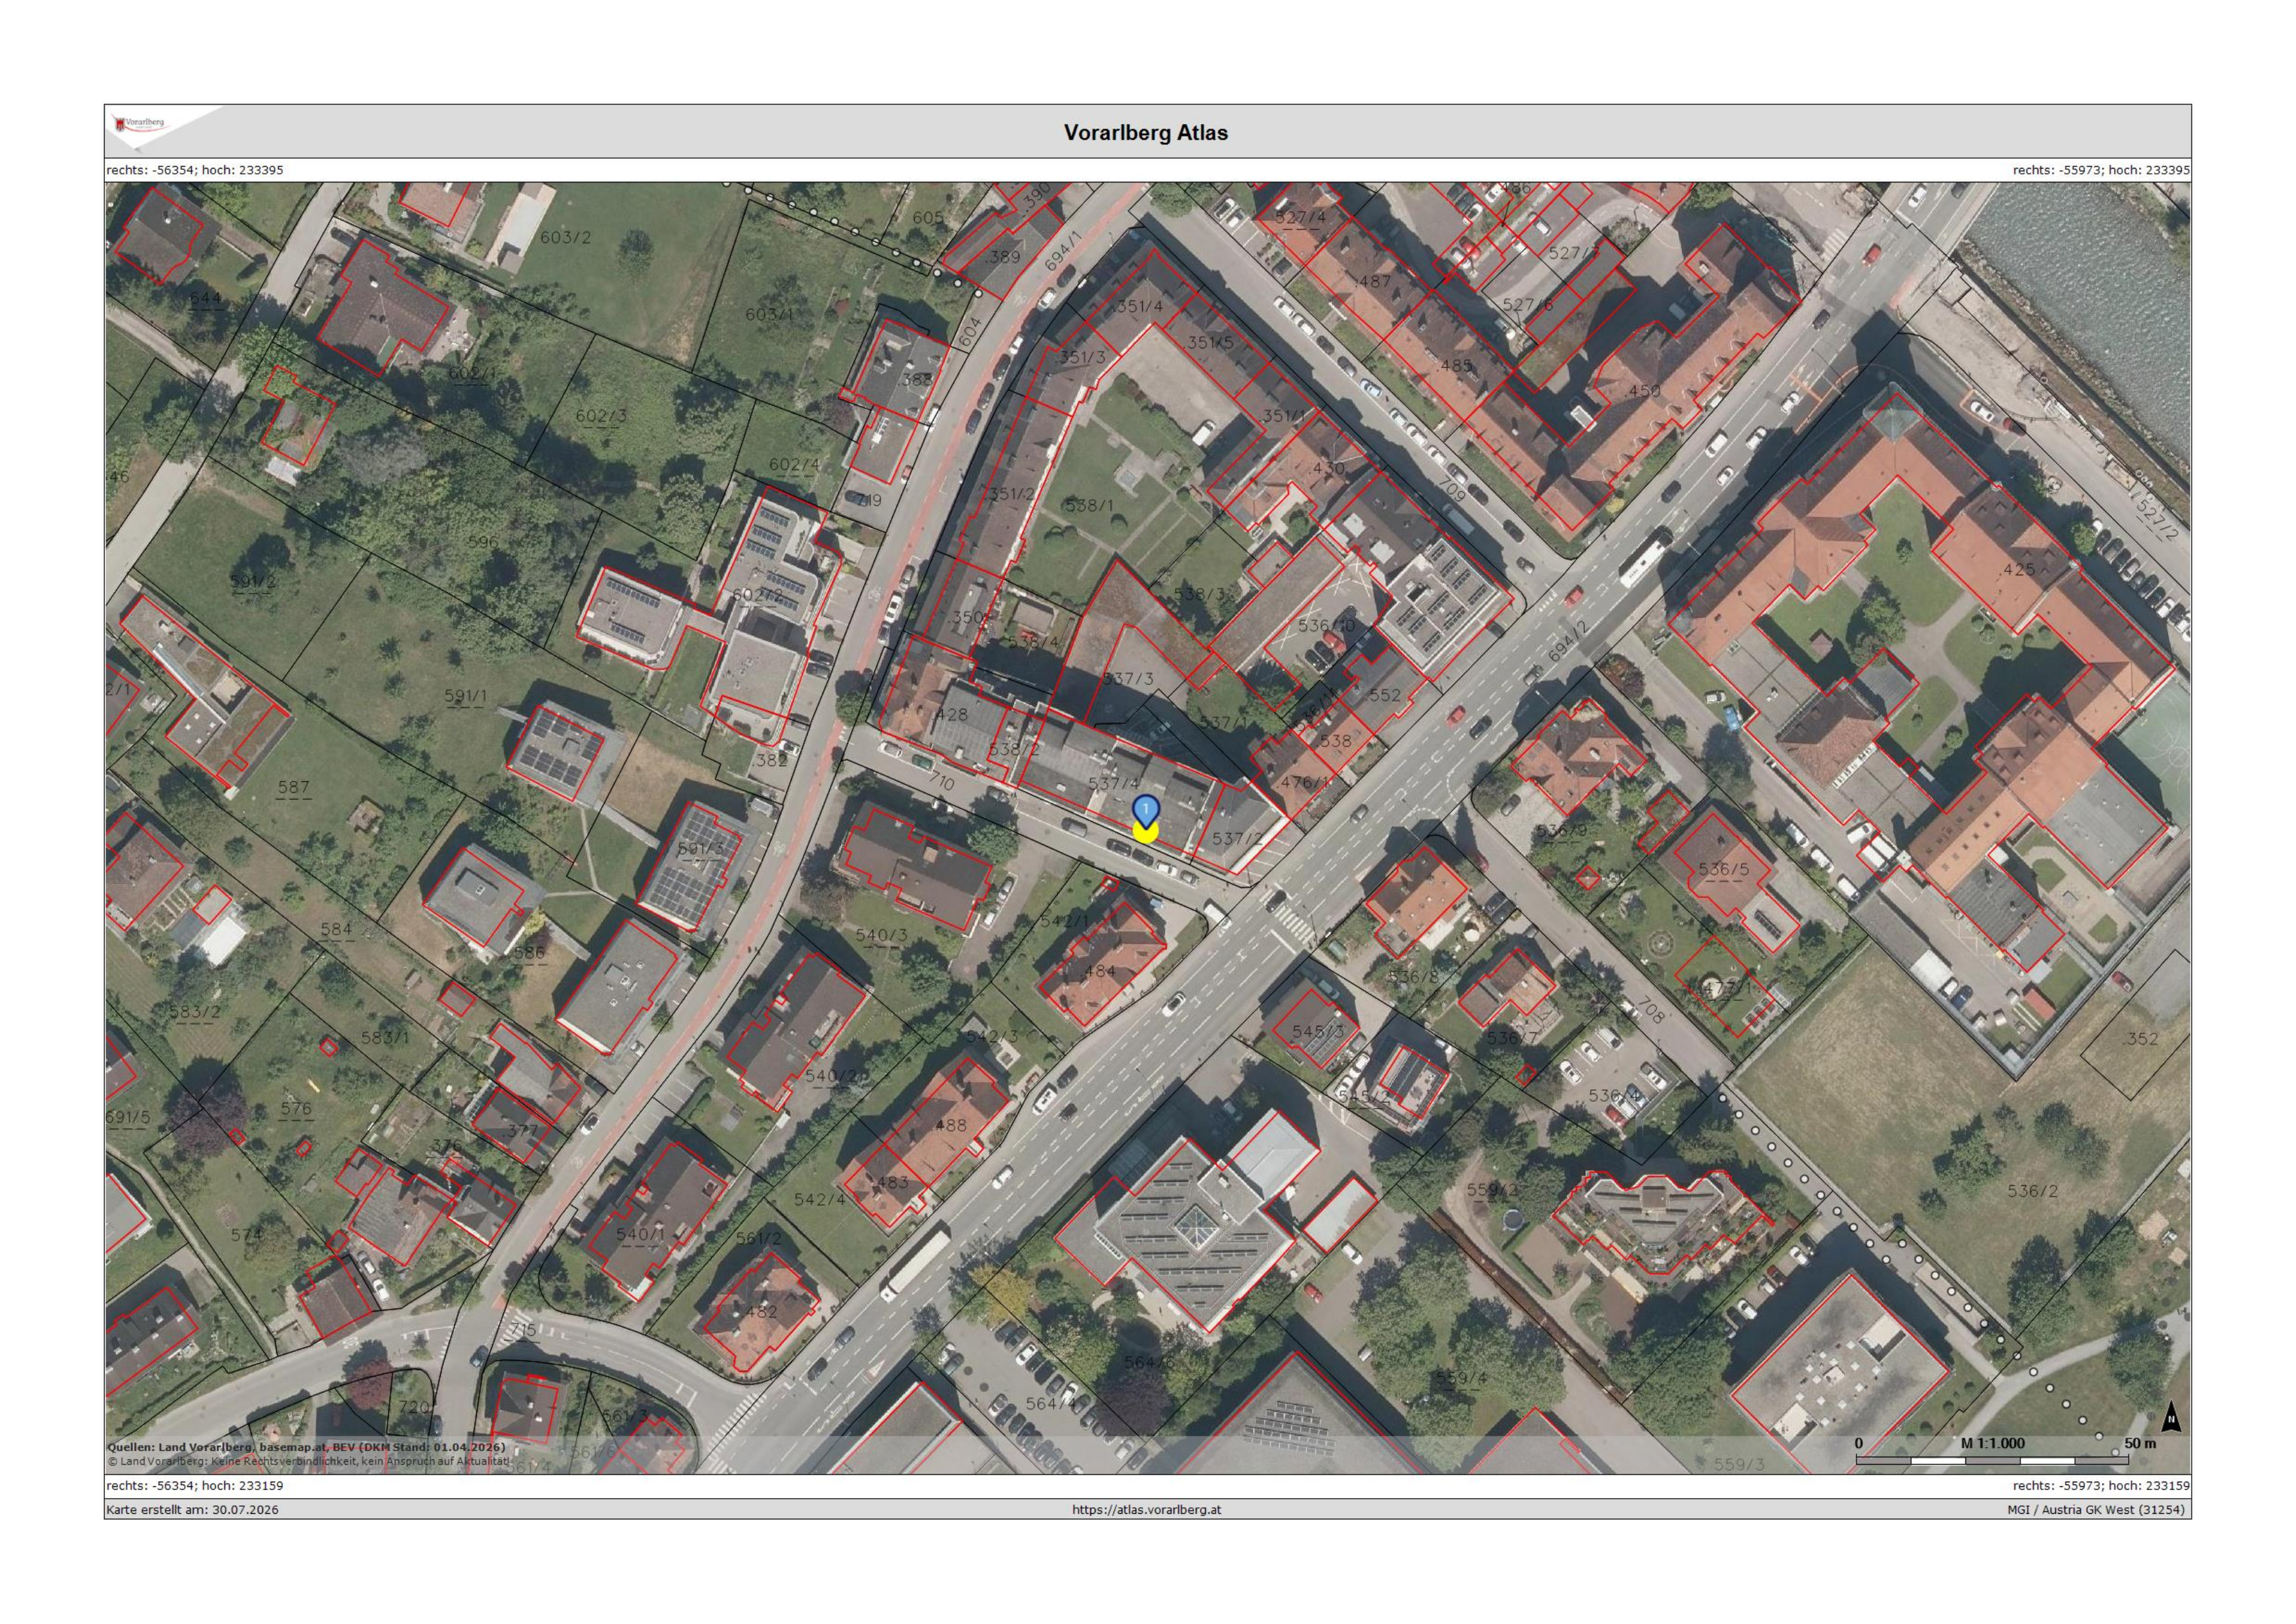Click parcel label 536/10

point(1326,625)
